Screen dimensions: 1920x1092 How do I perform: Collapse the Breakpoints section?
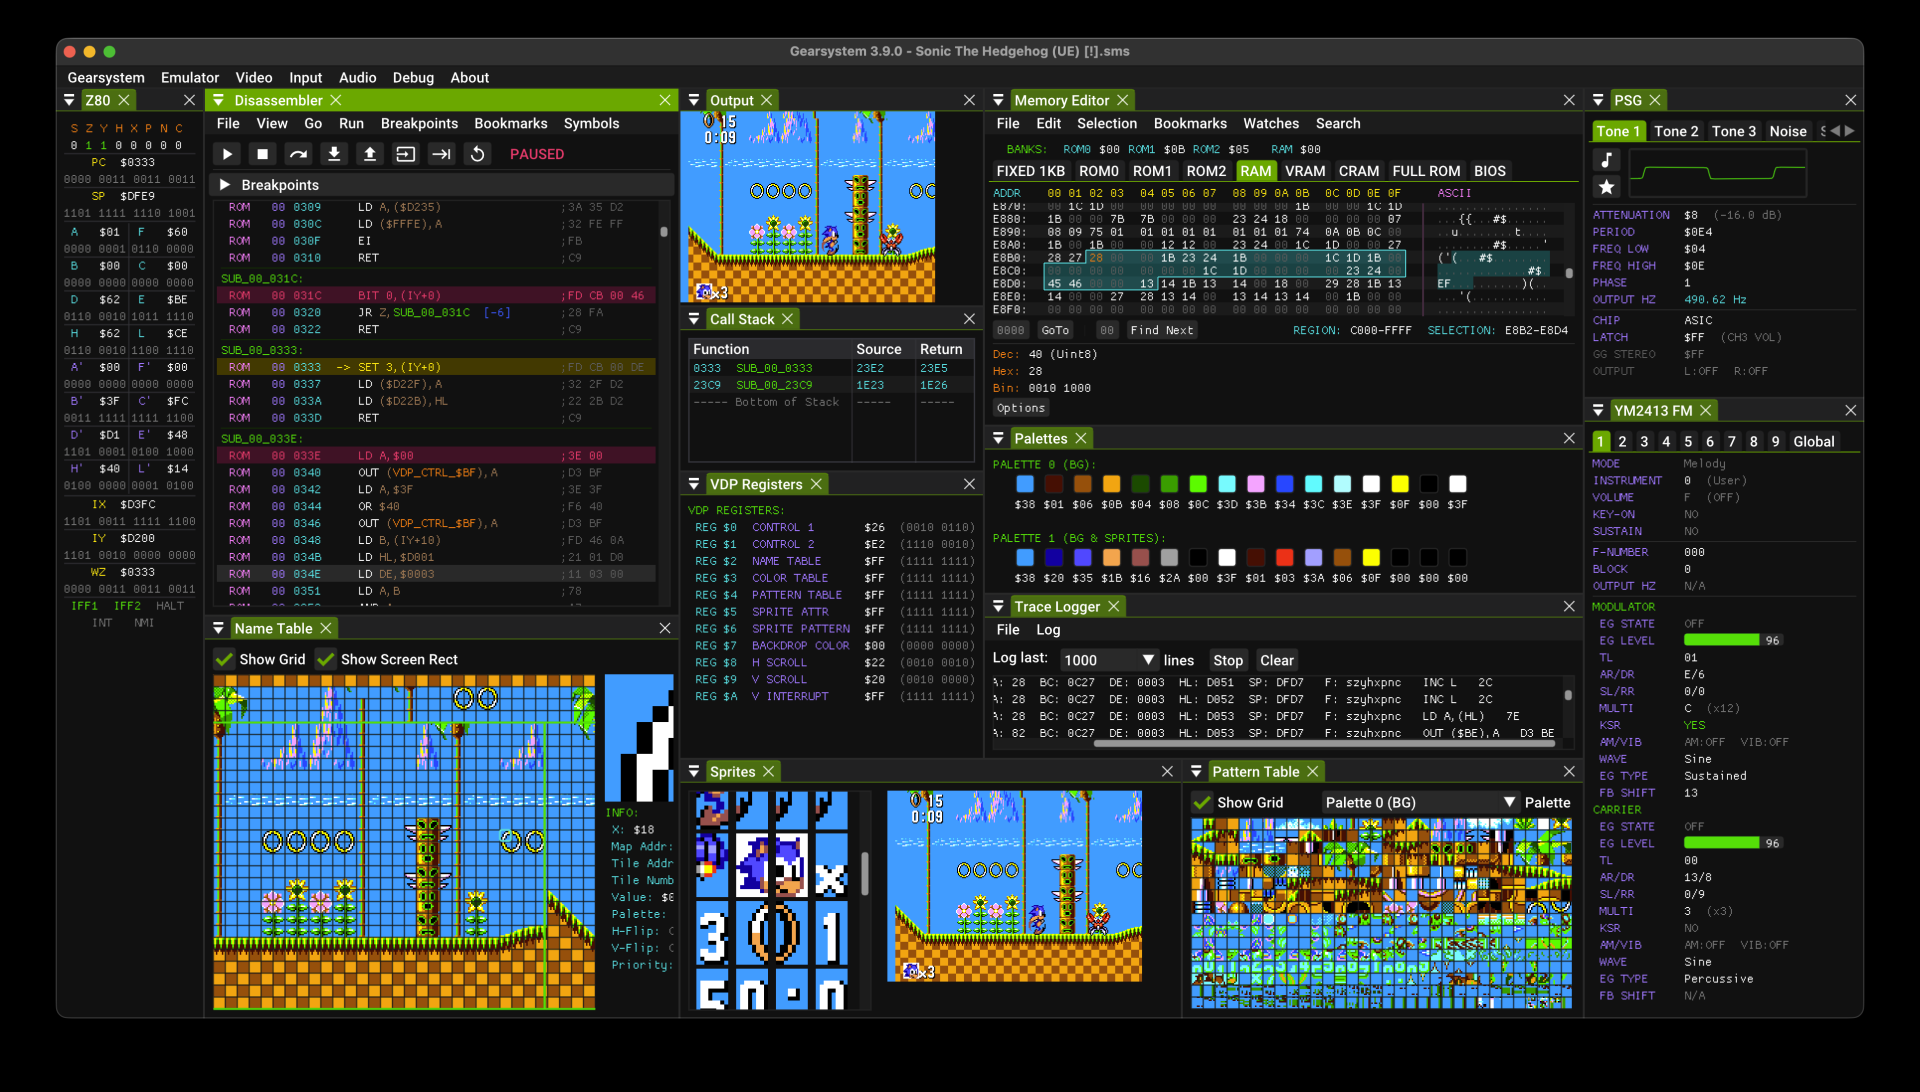(x=226, y=184)
